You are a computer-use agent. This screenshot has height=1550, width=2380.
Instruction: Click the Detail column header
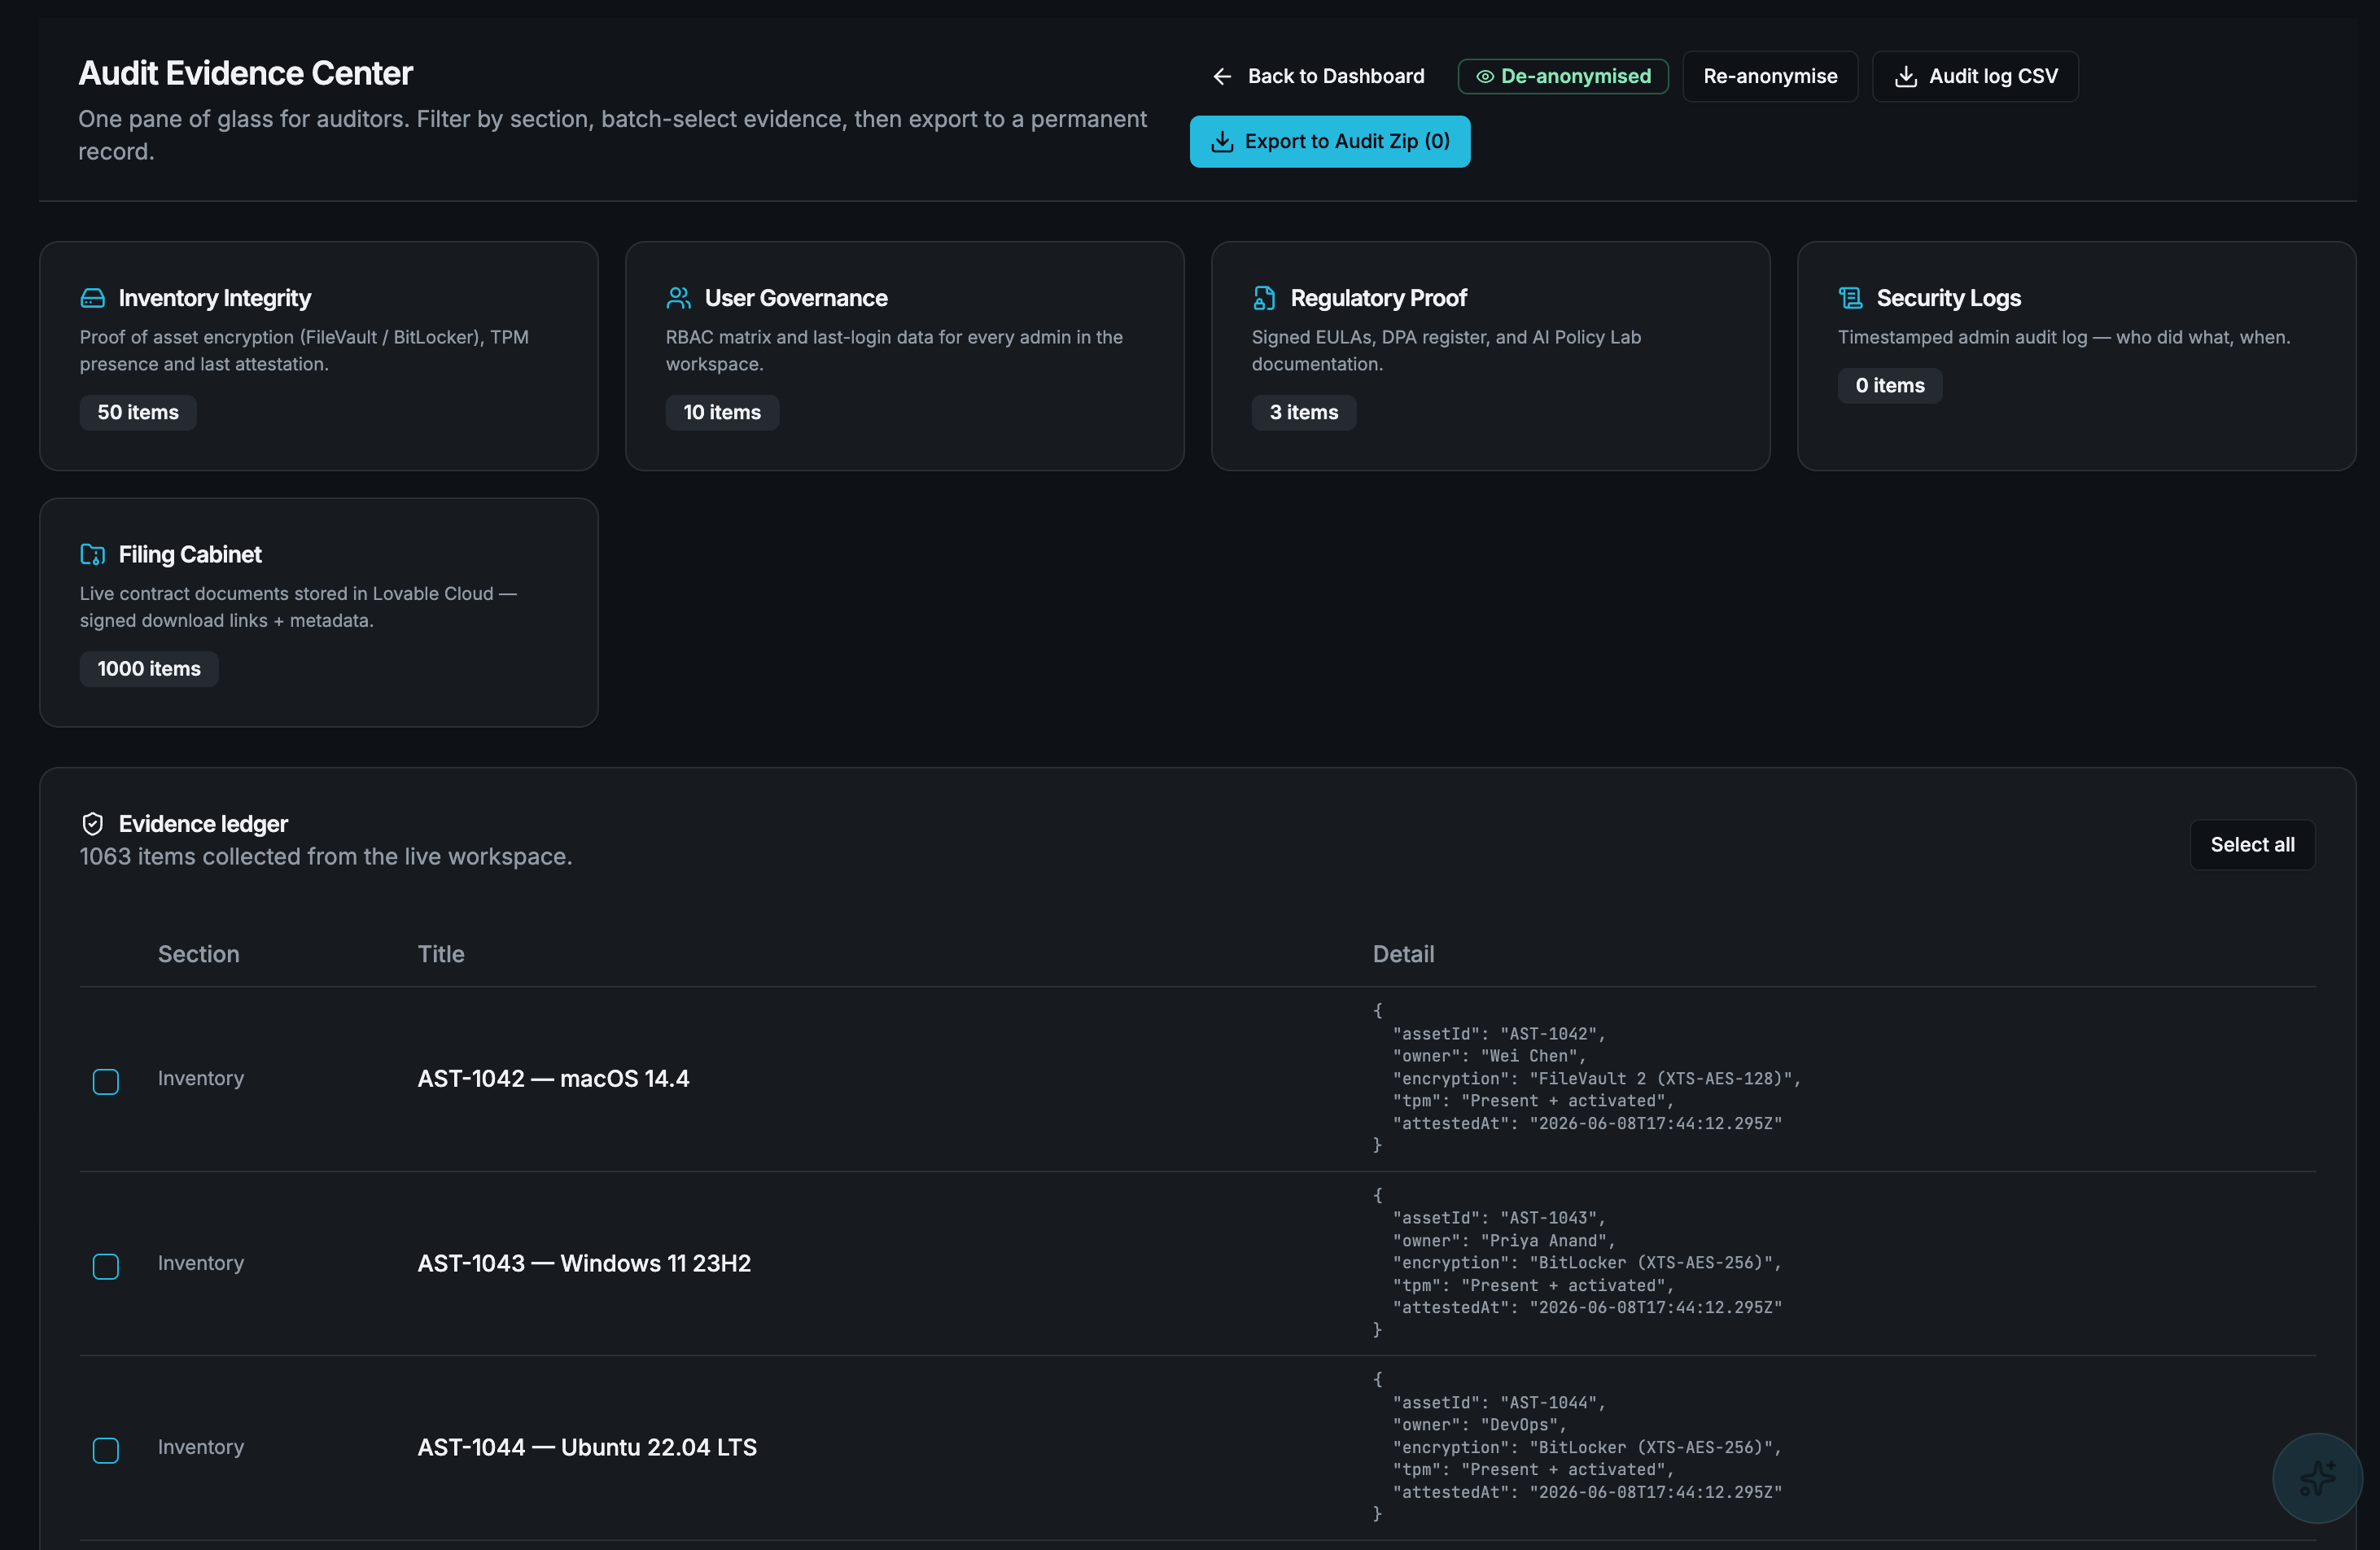click(1403, 954)
